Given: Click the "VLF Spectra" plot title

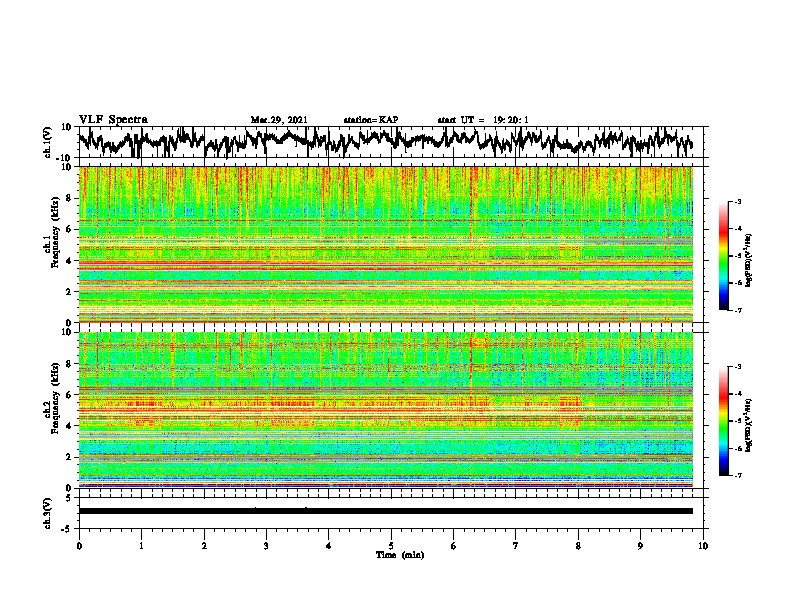Looking at the screenshot, I should (x=113, y=120).
